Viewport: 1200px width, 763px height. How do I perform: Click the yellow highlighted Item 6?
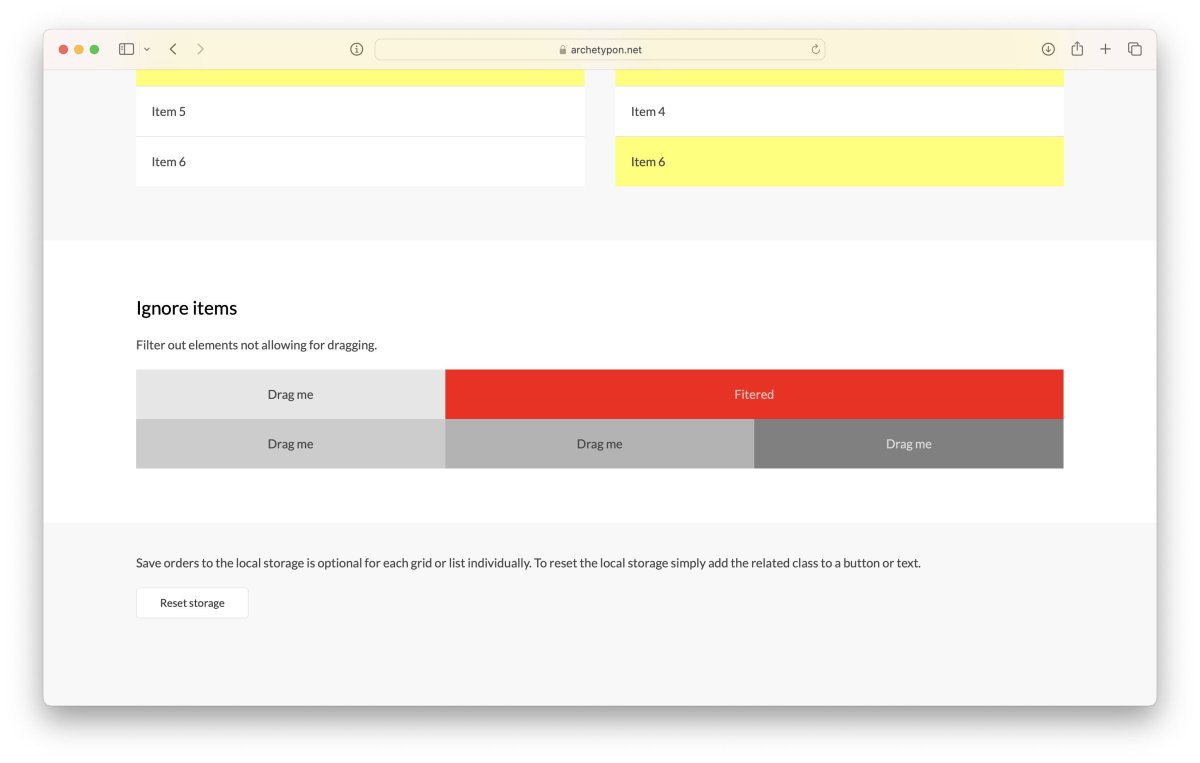(x=838, y=161)
